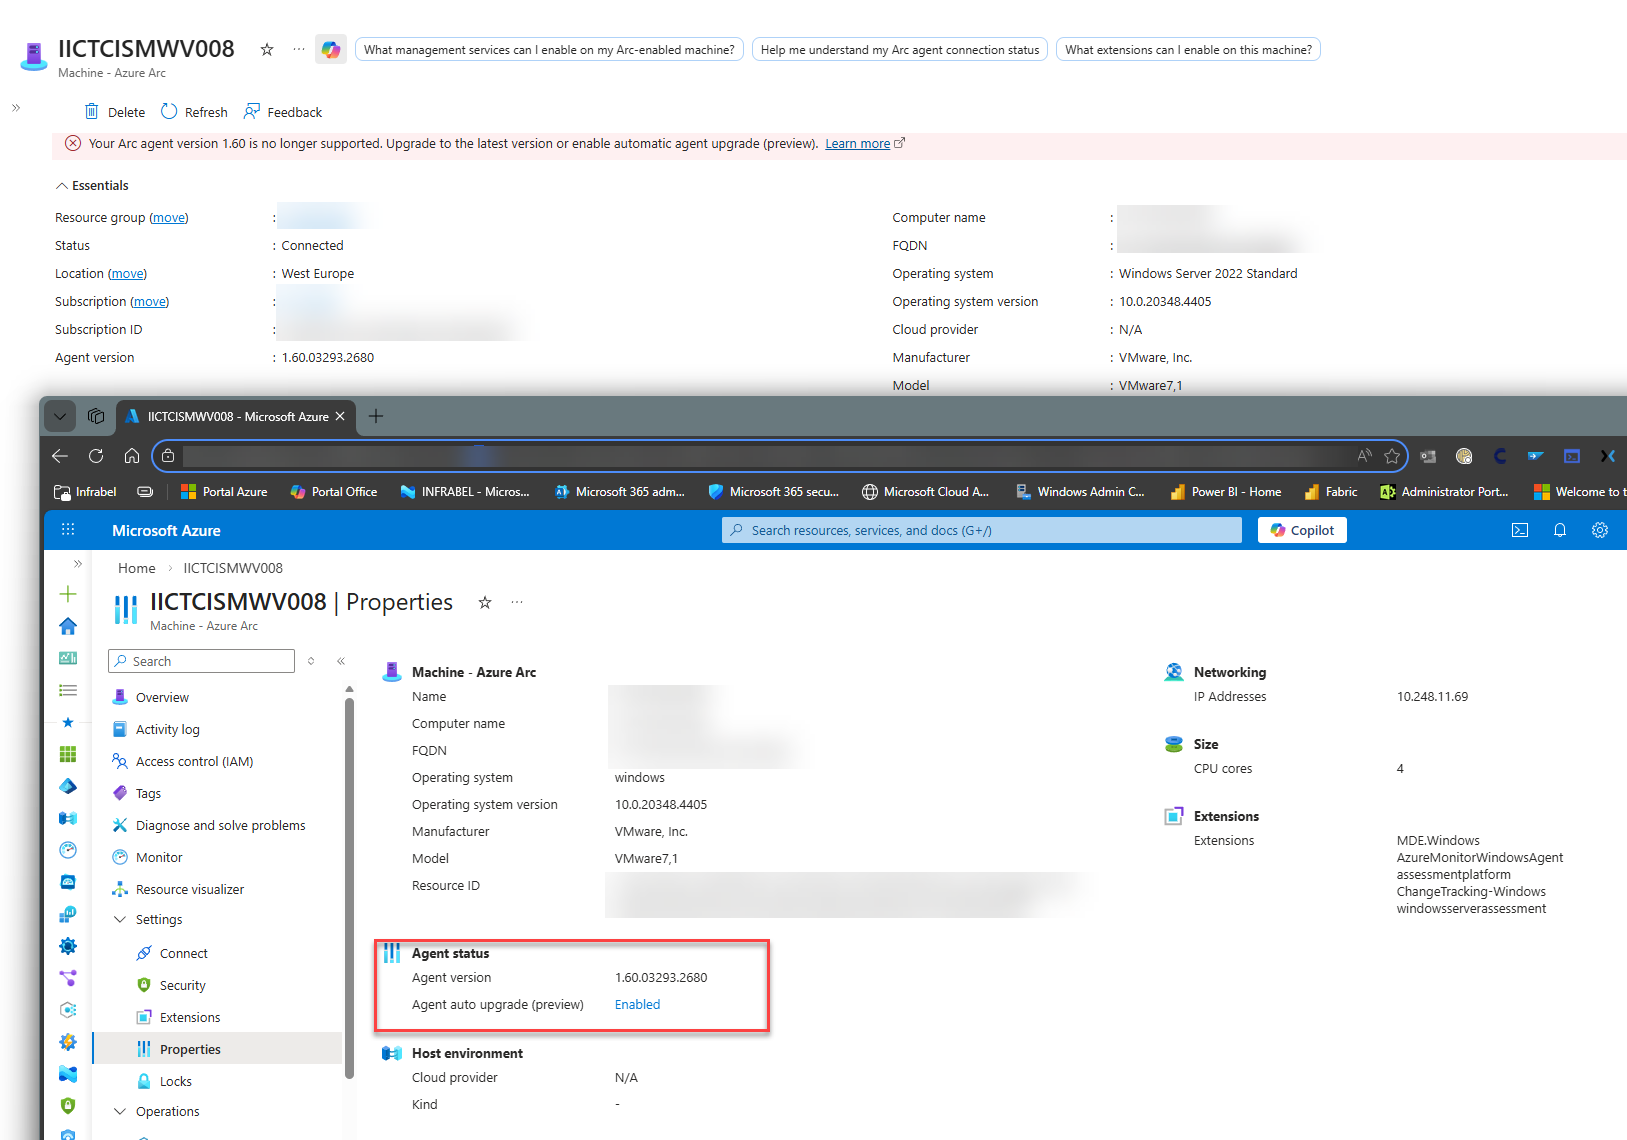This screenshot has width=1627, height=1140.
Task: Click Feedback in the top overview toolbar
Action: (283, 112)
